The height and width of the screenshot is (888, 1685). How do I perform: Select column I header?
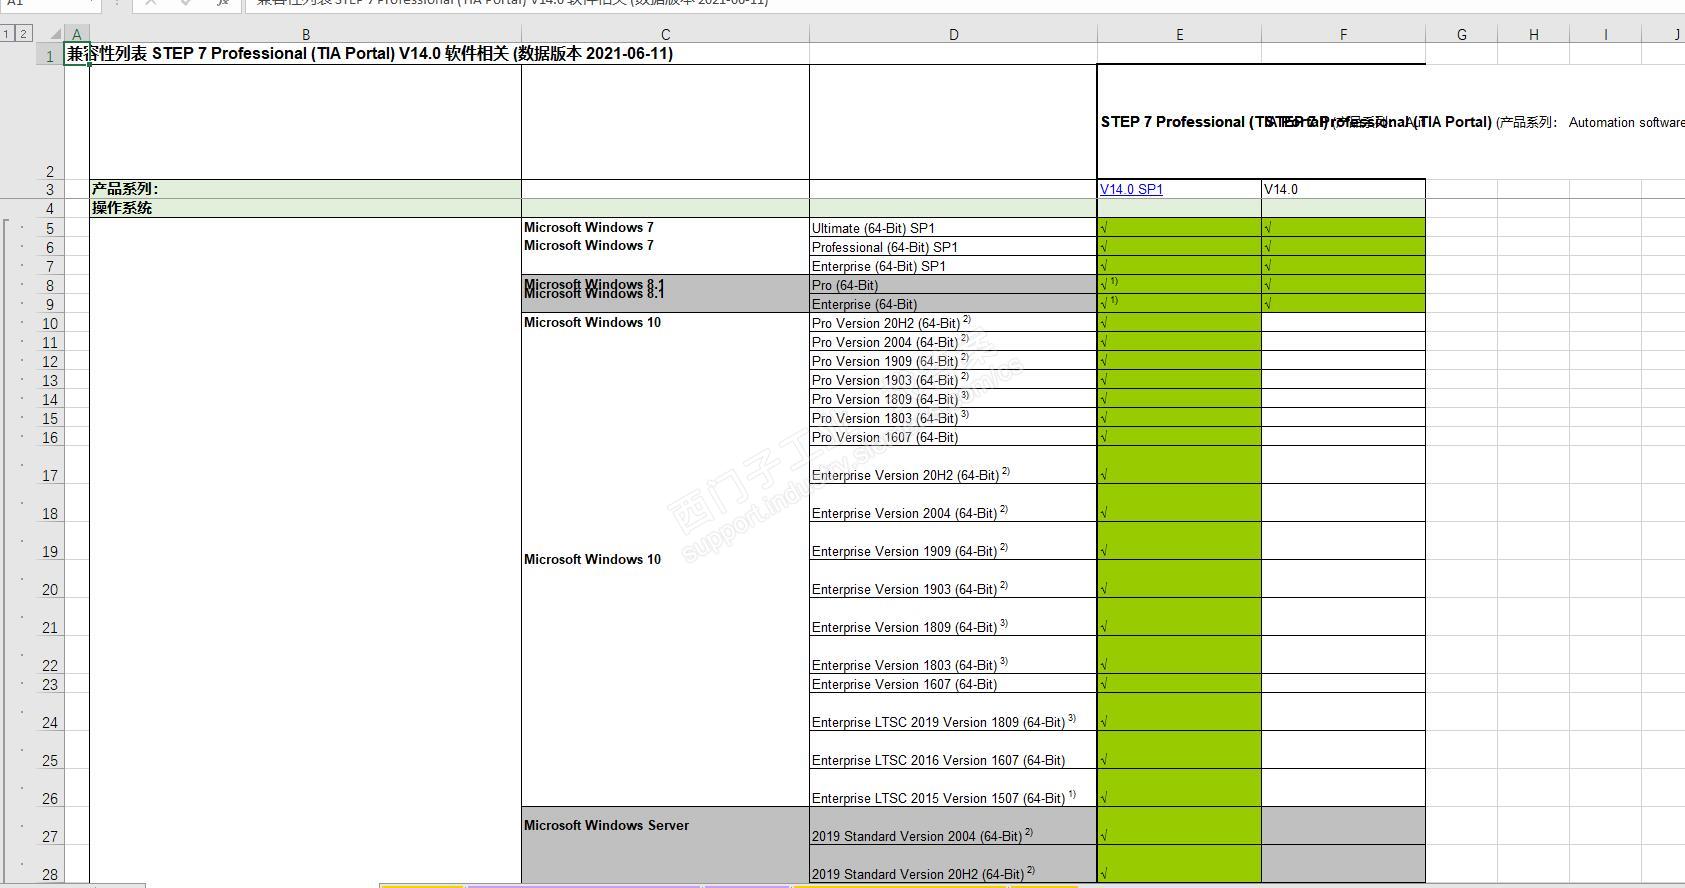(x=1605, y=34)
